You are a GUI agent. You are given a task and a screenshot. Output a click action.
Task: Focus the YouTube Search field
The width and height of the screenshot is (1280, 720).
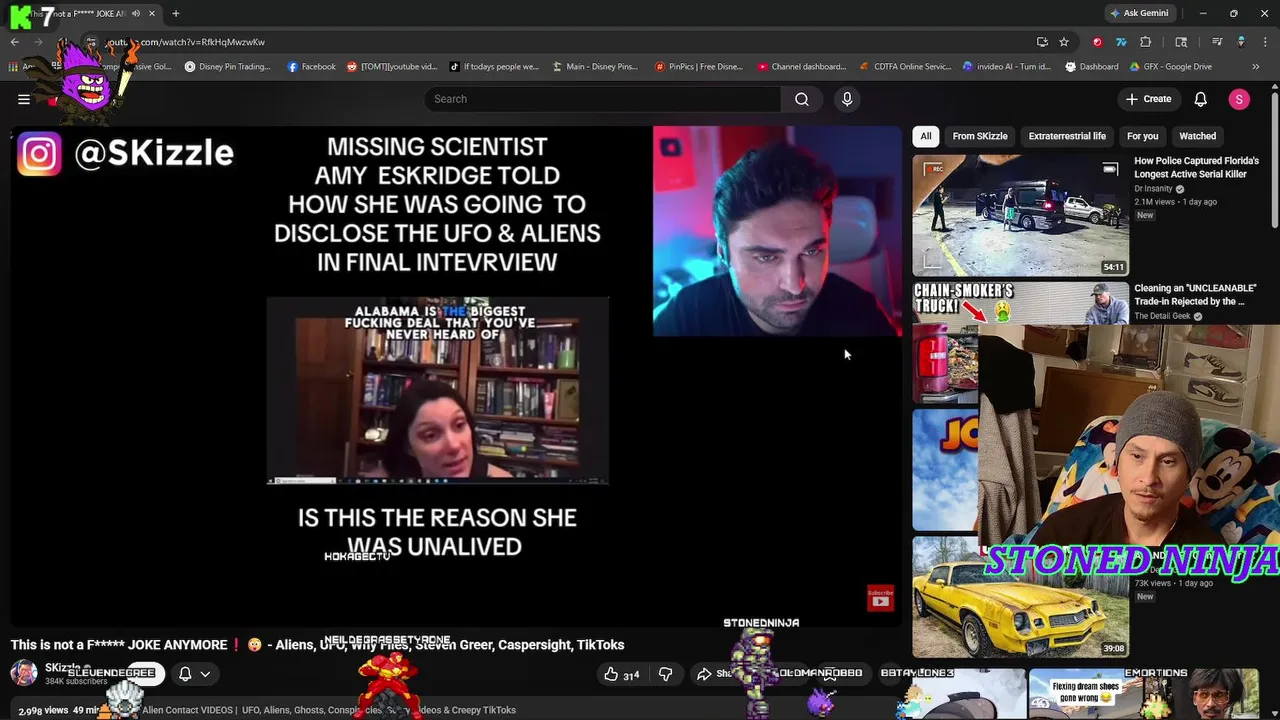(x=604, y=99)
